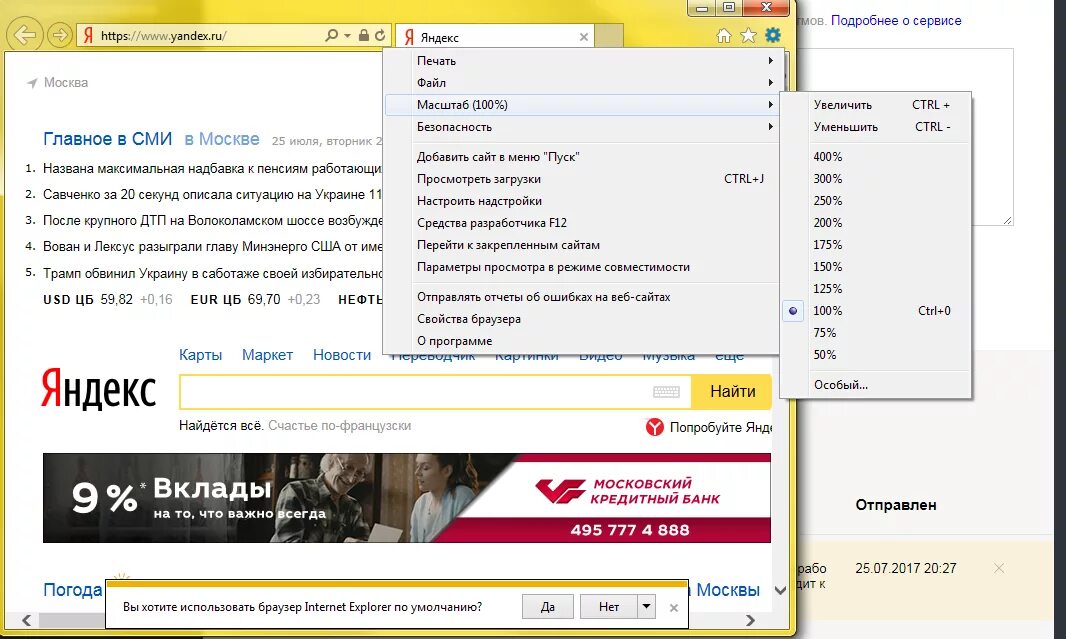Click the Найти search button
Image resolution: width=1066 pixels, height=639 pixels.
pyautogui.click(x=732, y=392)
